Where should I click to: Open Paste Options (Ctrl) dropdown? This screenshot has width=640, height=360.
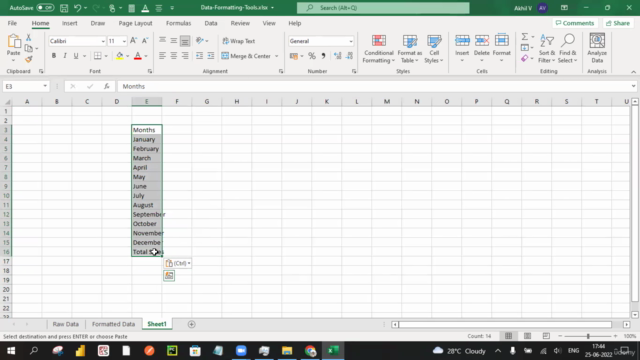pos(178,263)
